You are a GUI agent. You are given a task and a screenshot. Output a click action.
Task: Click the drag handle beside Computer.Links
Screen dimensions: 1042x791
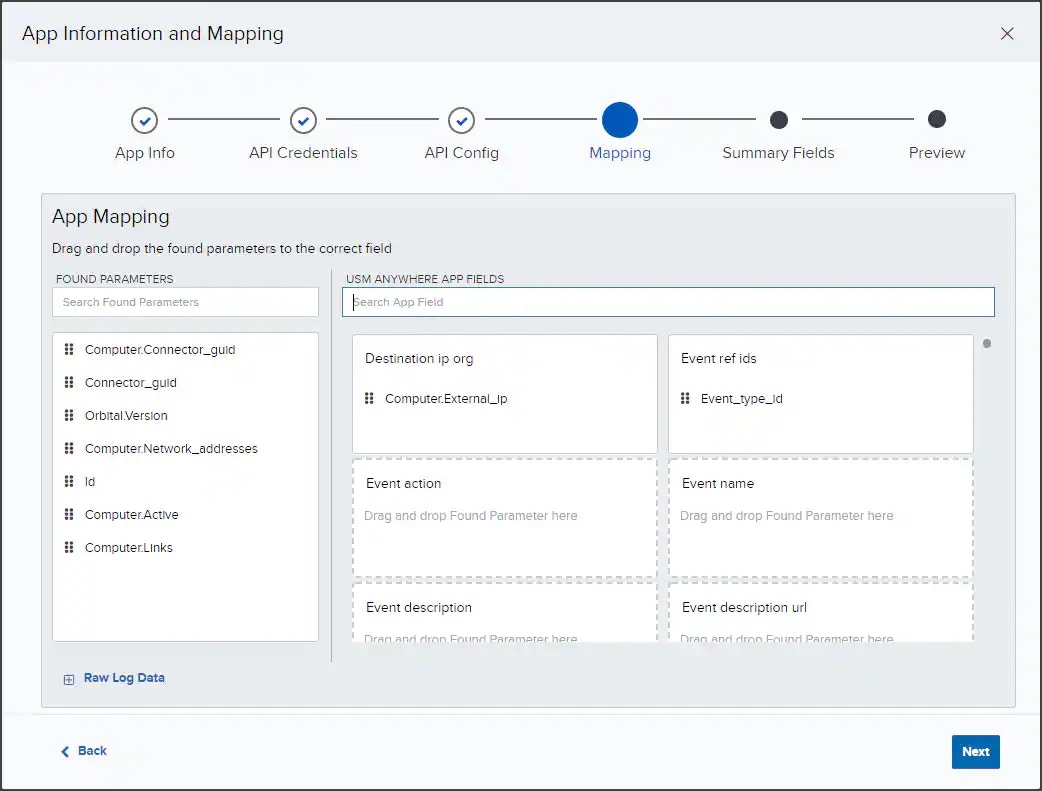(x=69, y=548)
